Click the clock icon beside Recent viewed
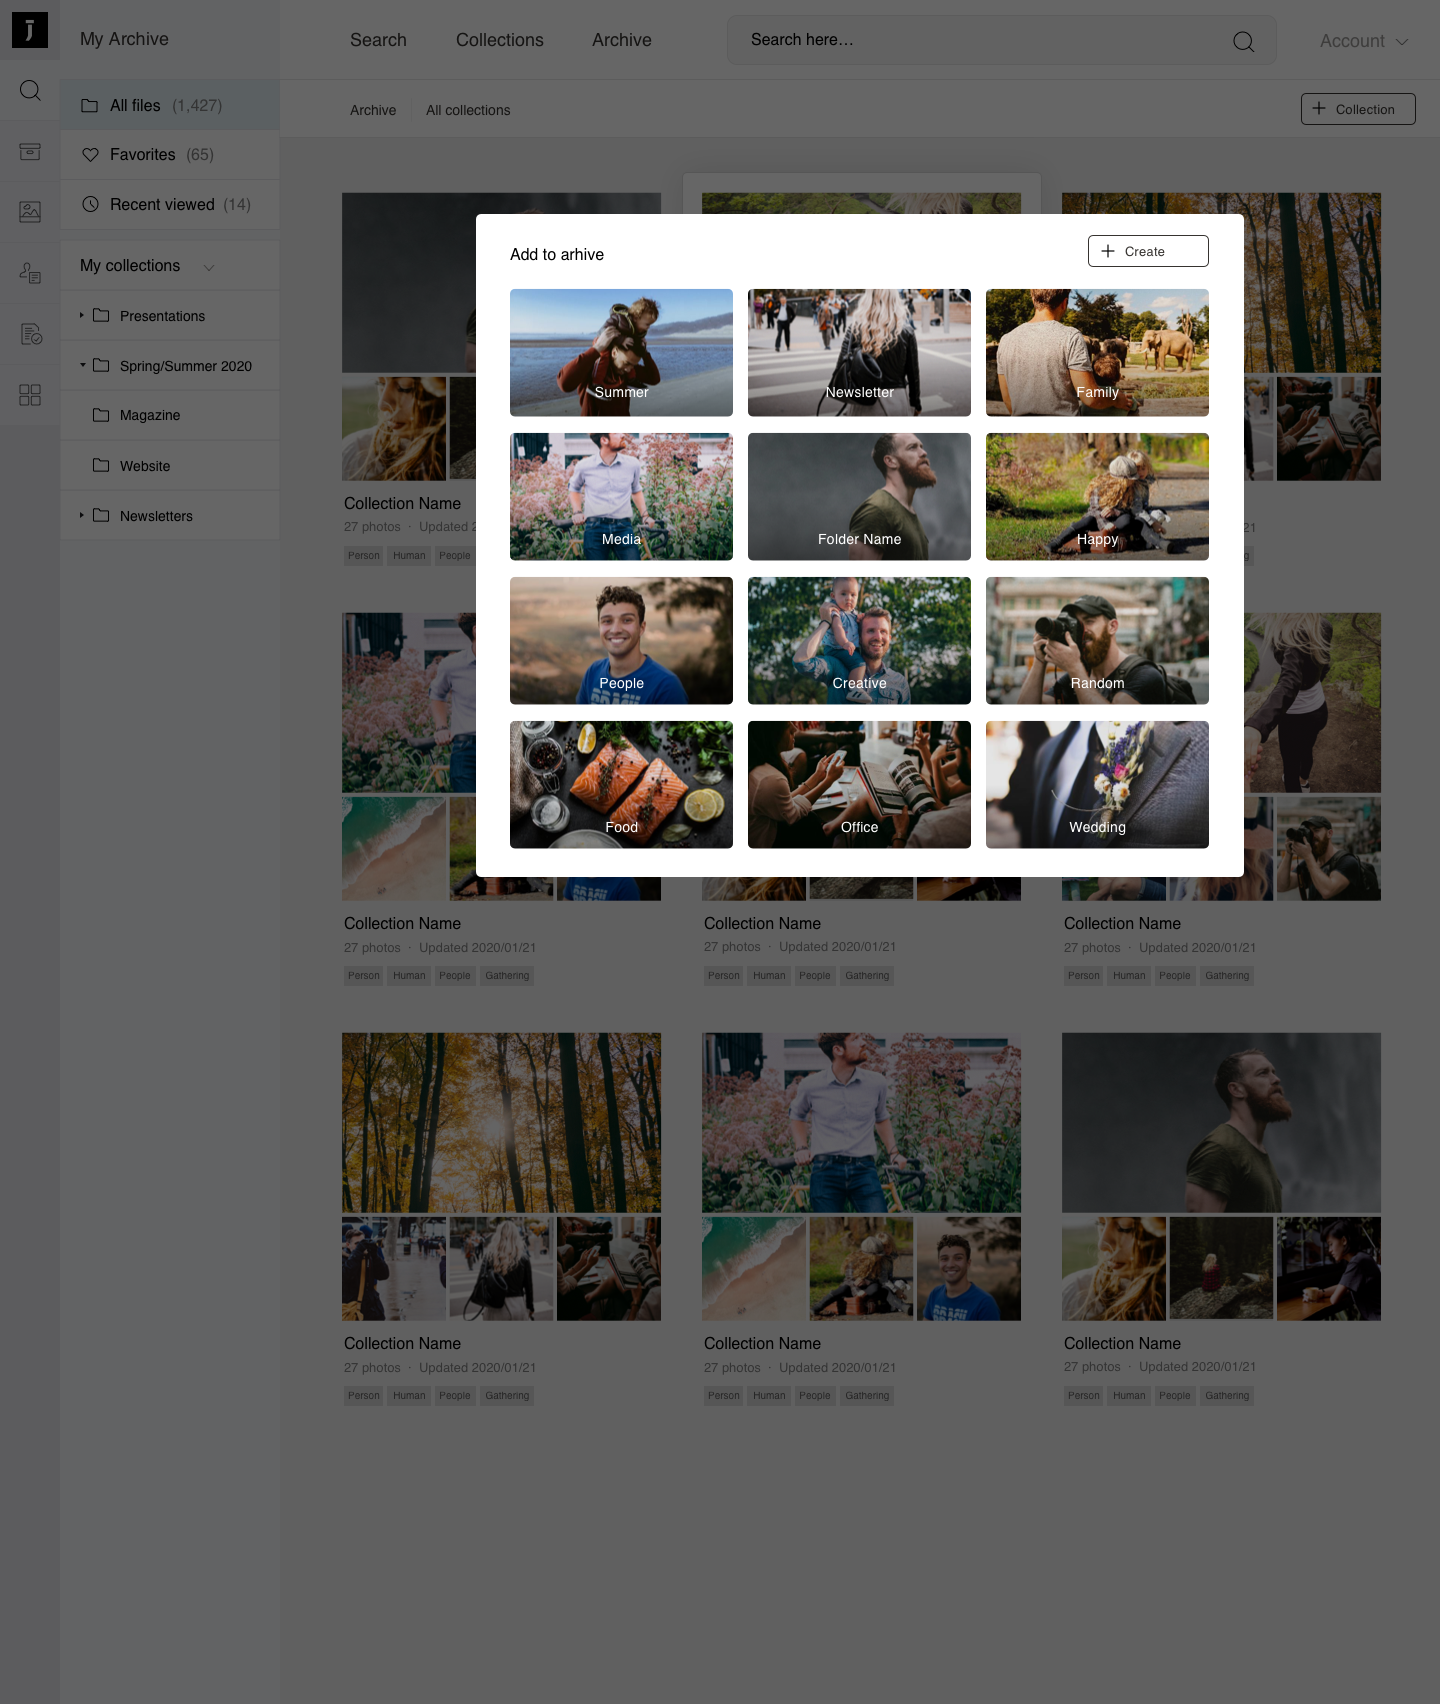The image size is (1440, 1704). [90, 204]
